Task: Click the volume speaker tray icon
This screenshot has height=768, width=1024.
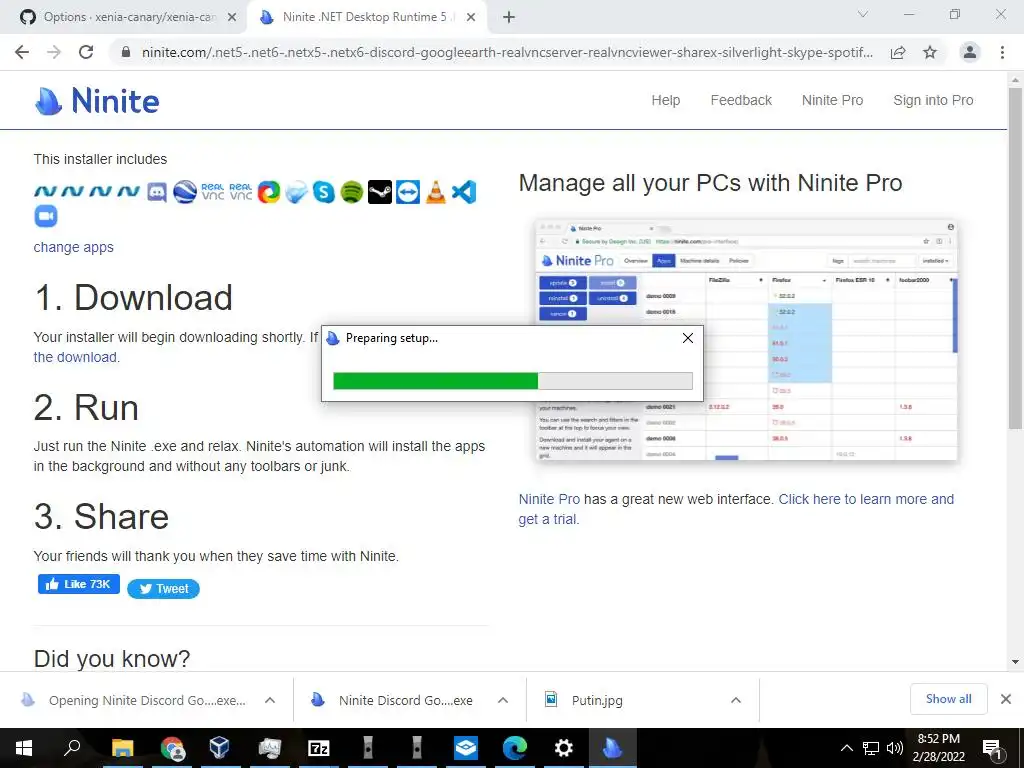Action: pos(894,748)
